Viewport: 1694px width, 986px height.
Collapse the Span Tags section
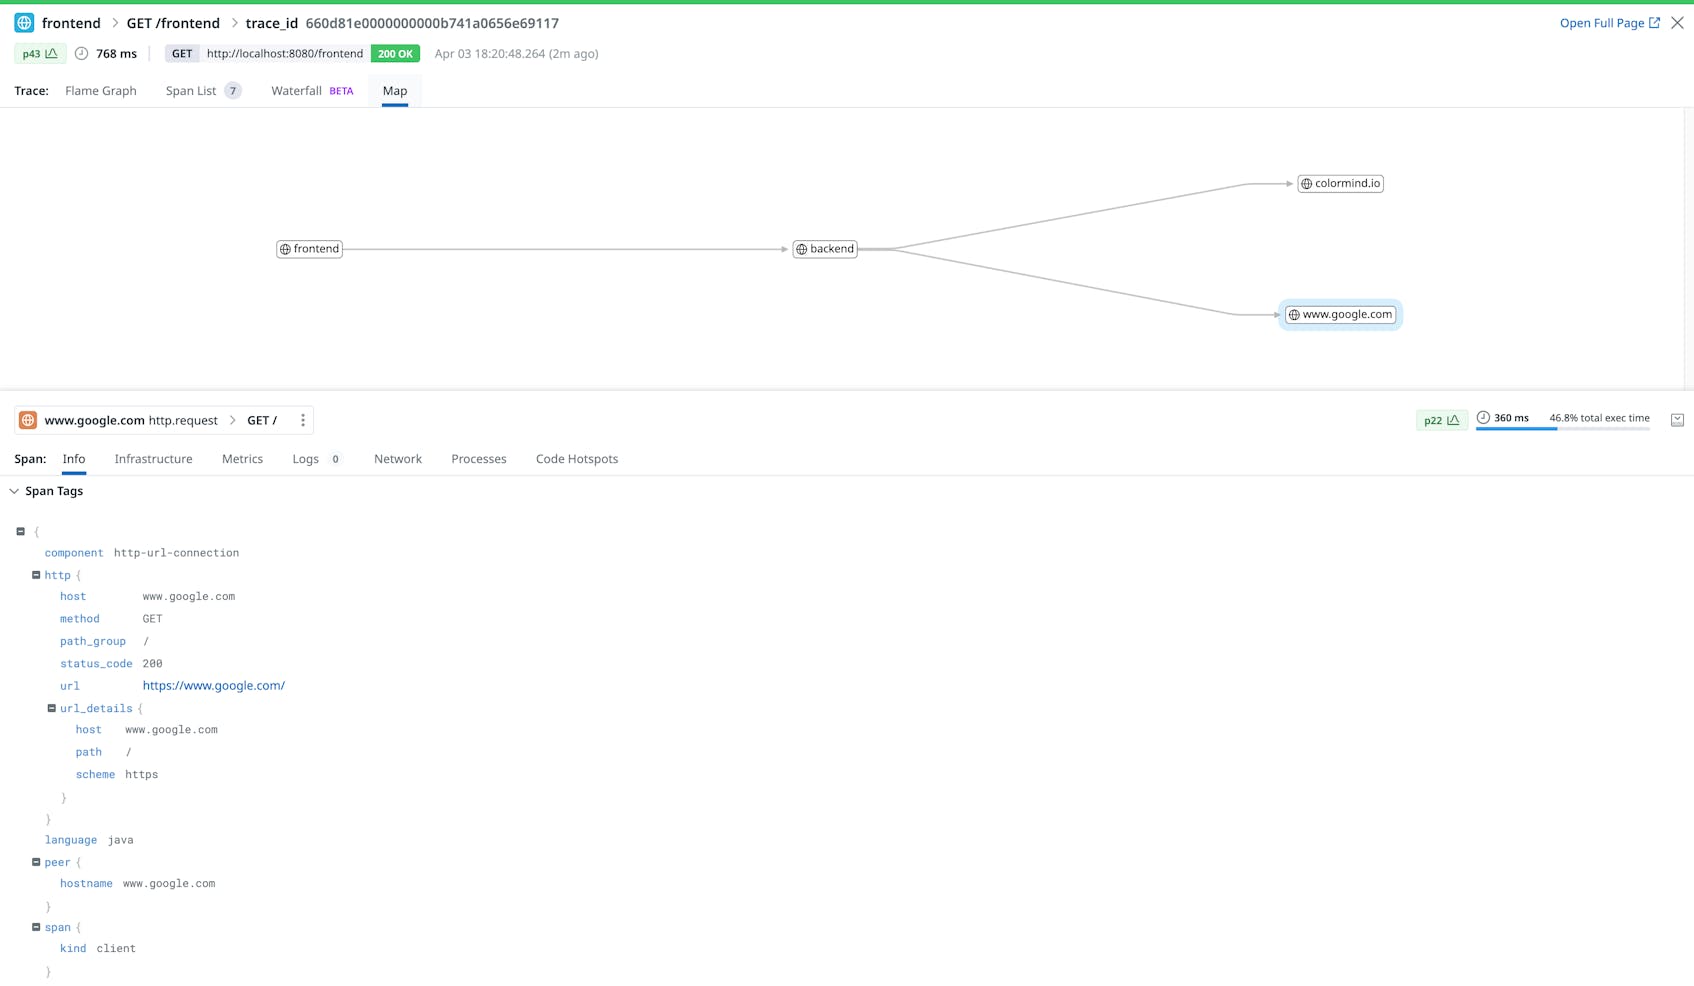point(14,491)
